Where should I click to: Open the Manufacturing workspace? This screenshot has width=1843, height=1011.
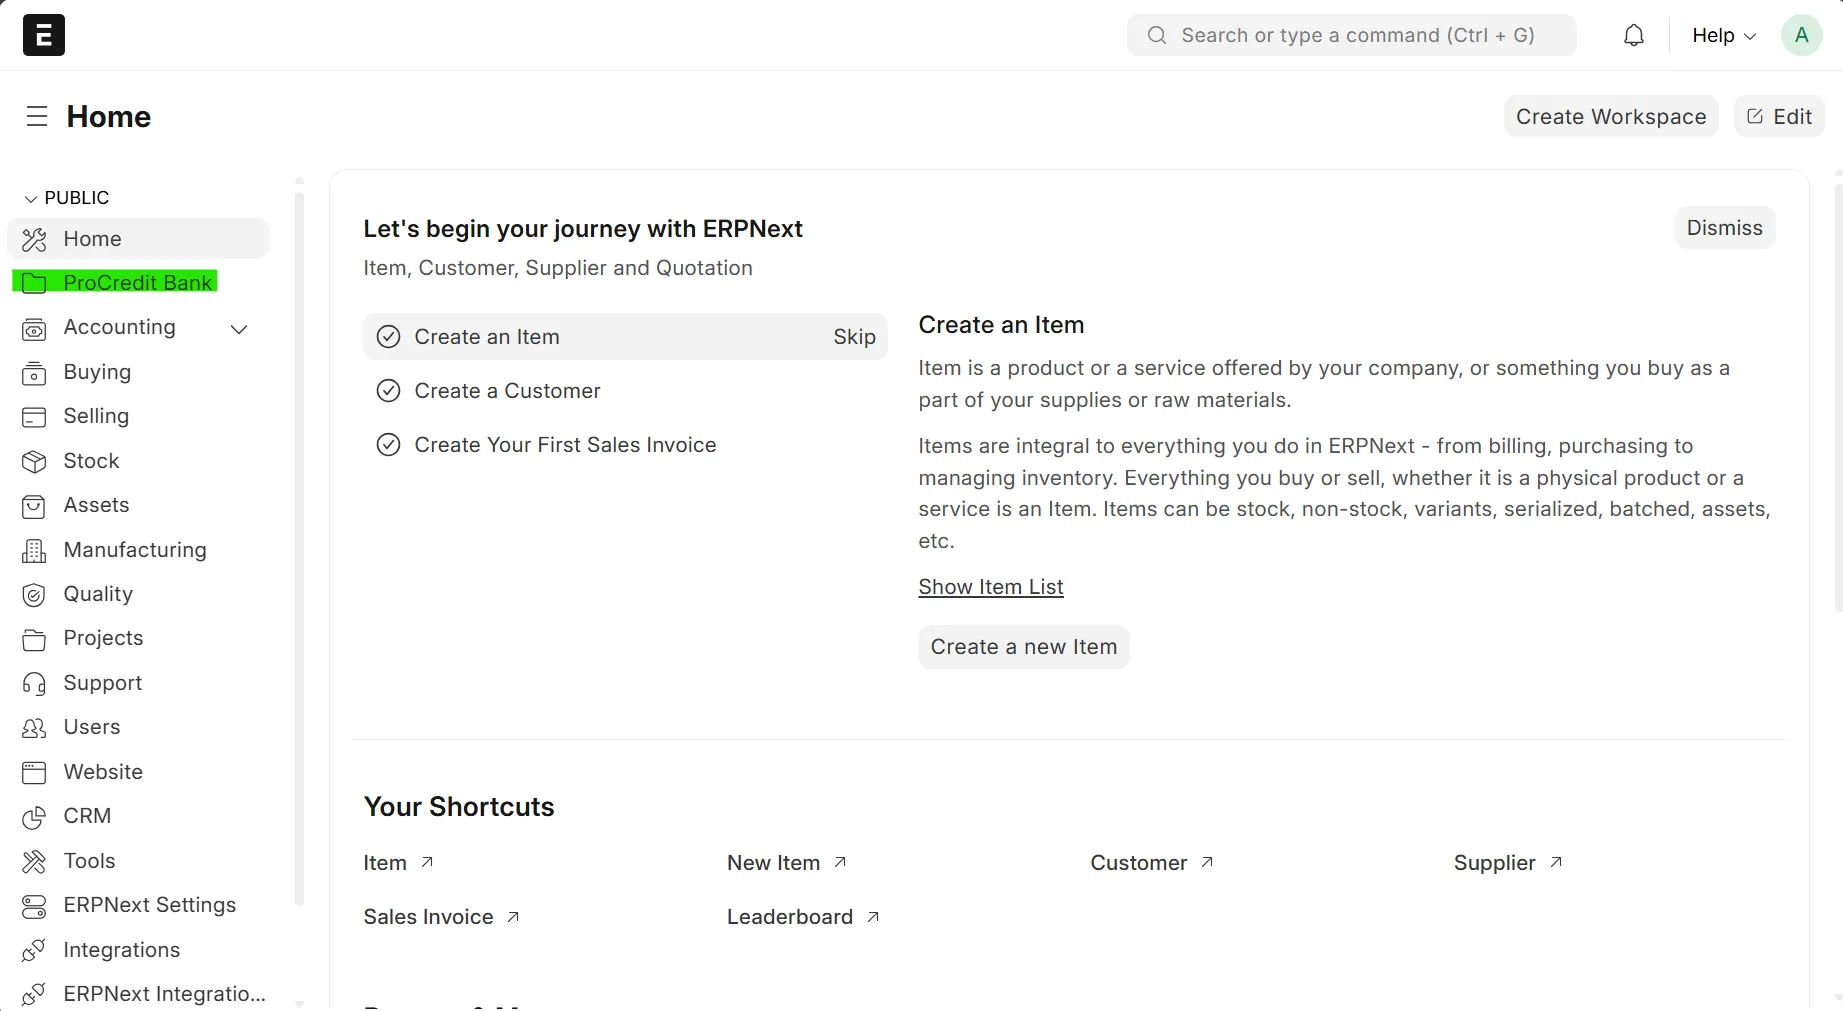[138, 550]
